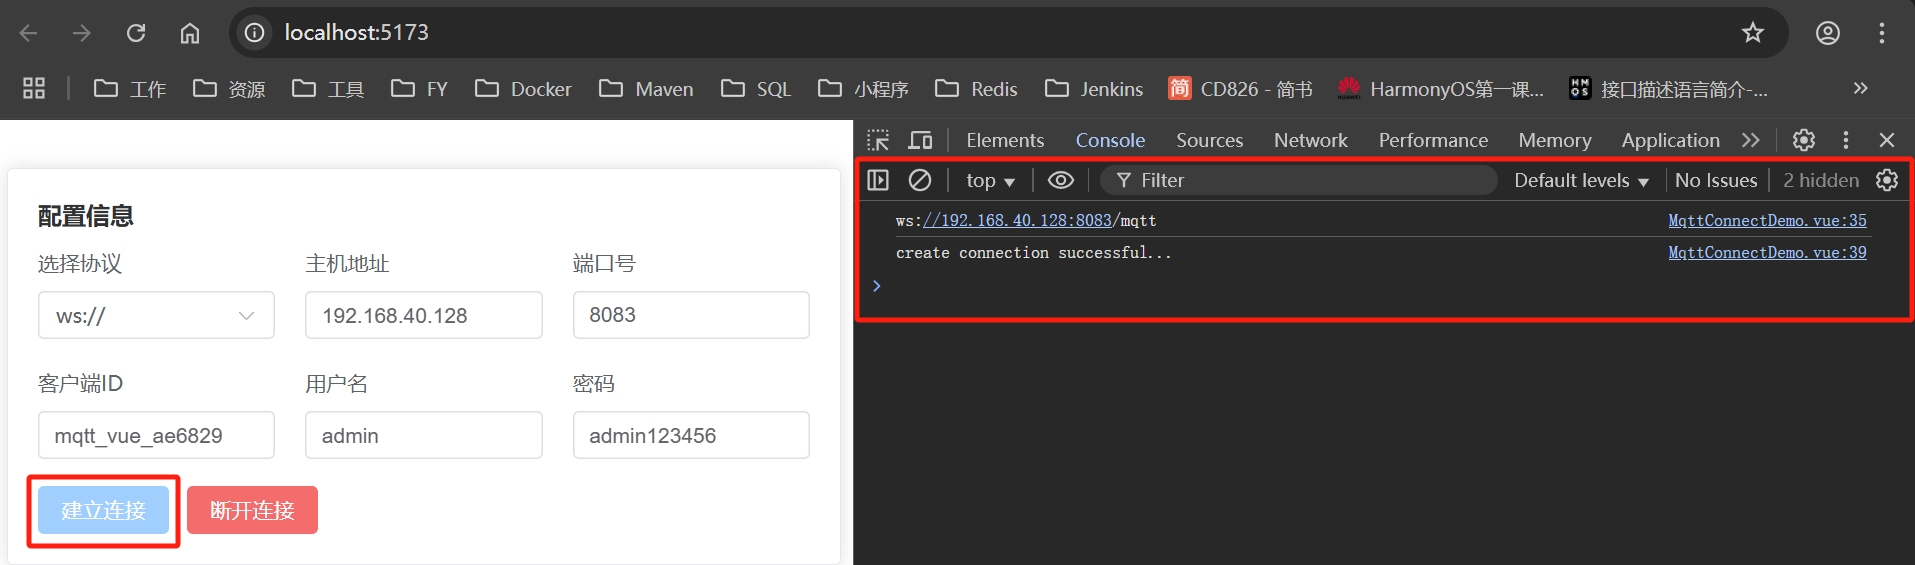Switch to the Application tab

click(1670, 140)
